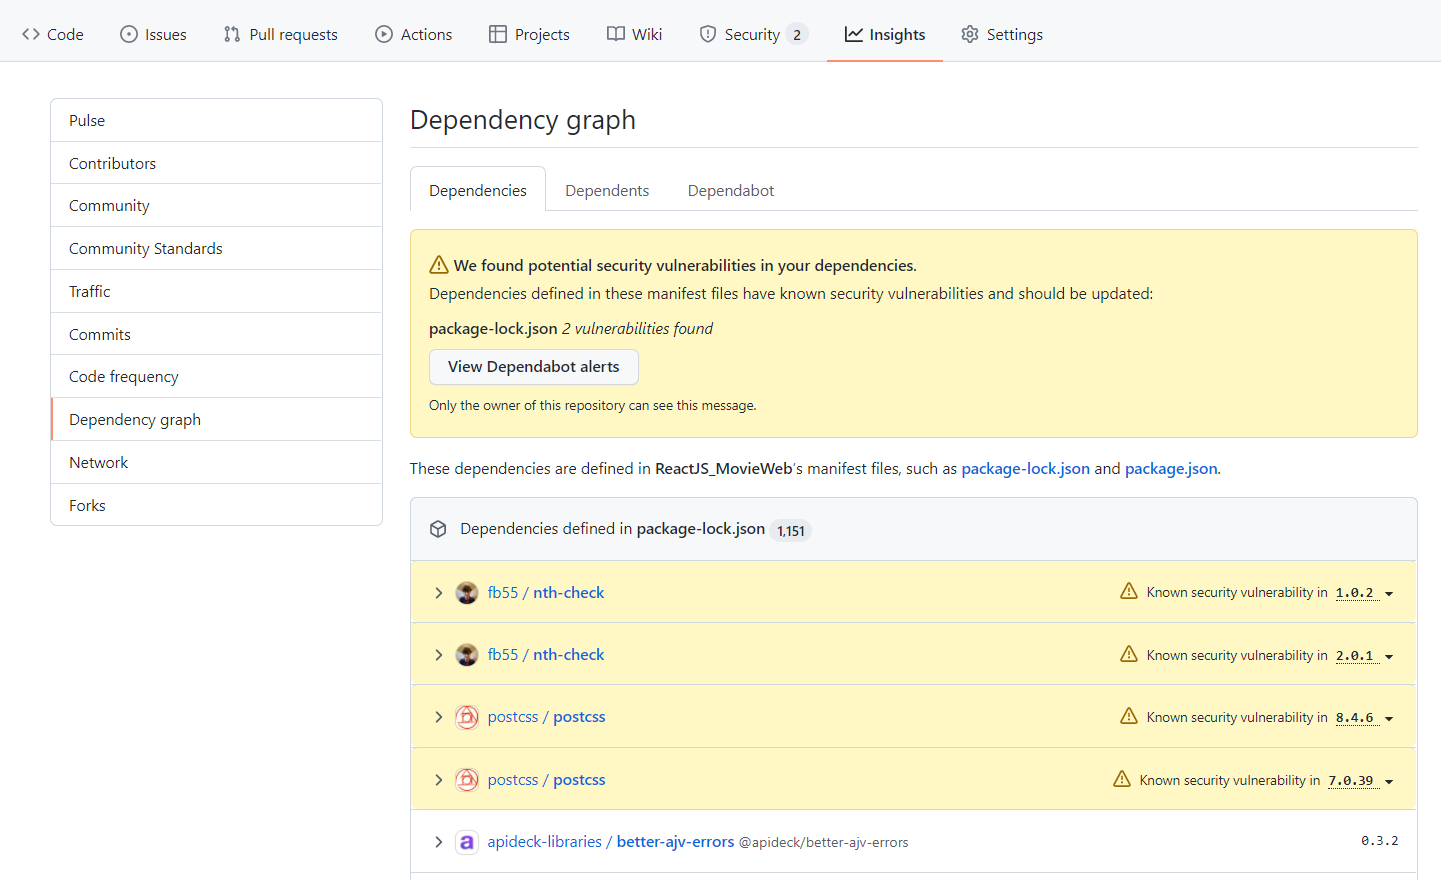
Task: Click postcss logo in the 7.0.39 row
Action: tap(467, 780)
